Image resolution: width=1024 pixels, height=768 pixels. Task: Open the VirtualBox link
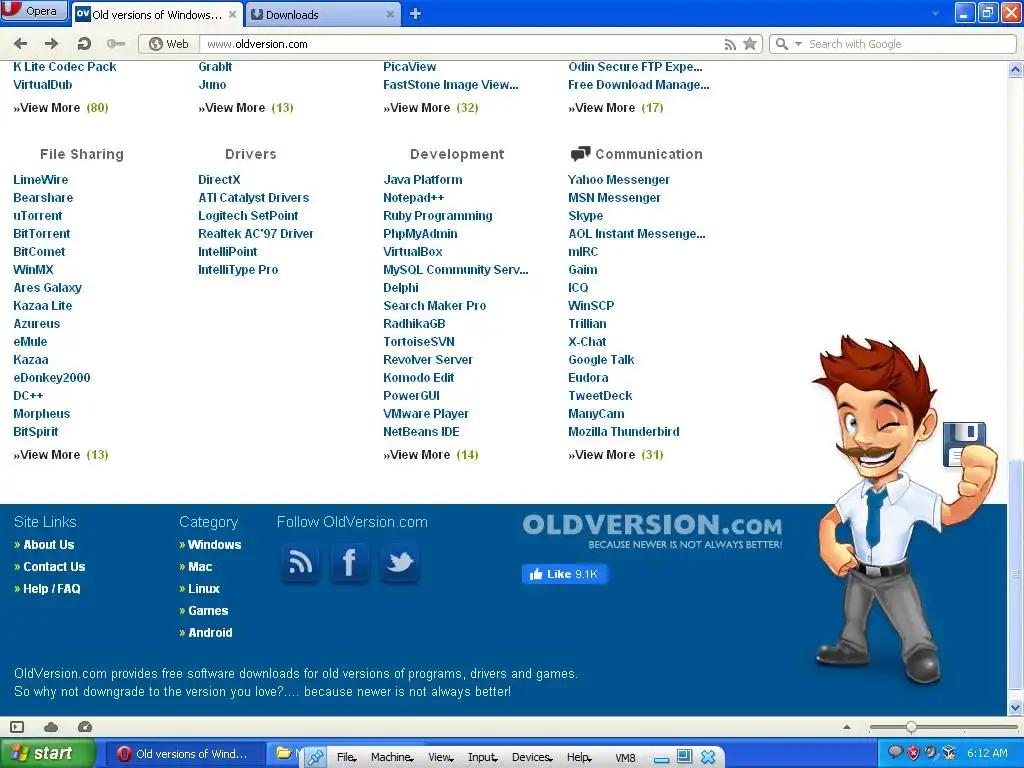coord(413,251)
